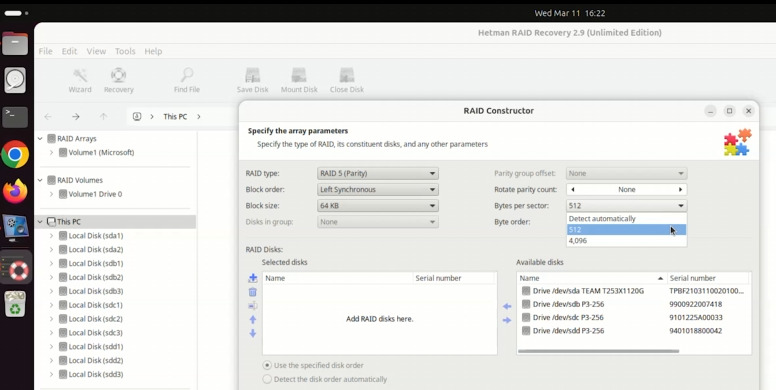Launch Google Chrome from the dock
The image size is (776, 390).
tap(15, 154)
